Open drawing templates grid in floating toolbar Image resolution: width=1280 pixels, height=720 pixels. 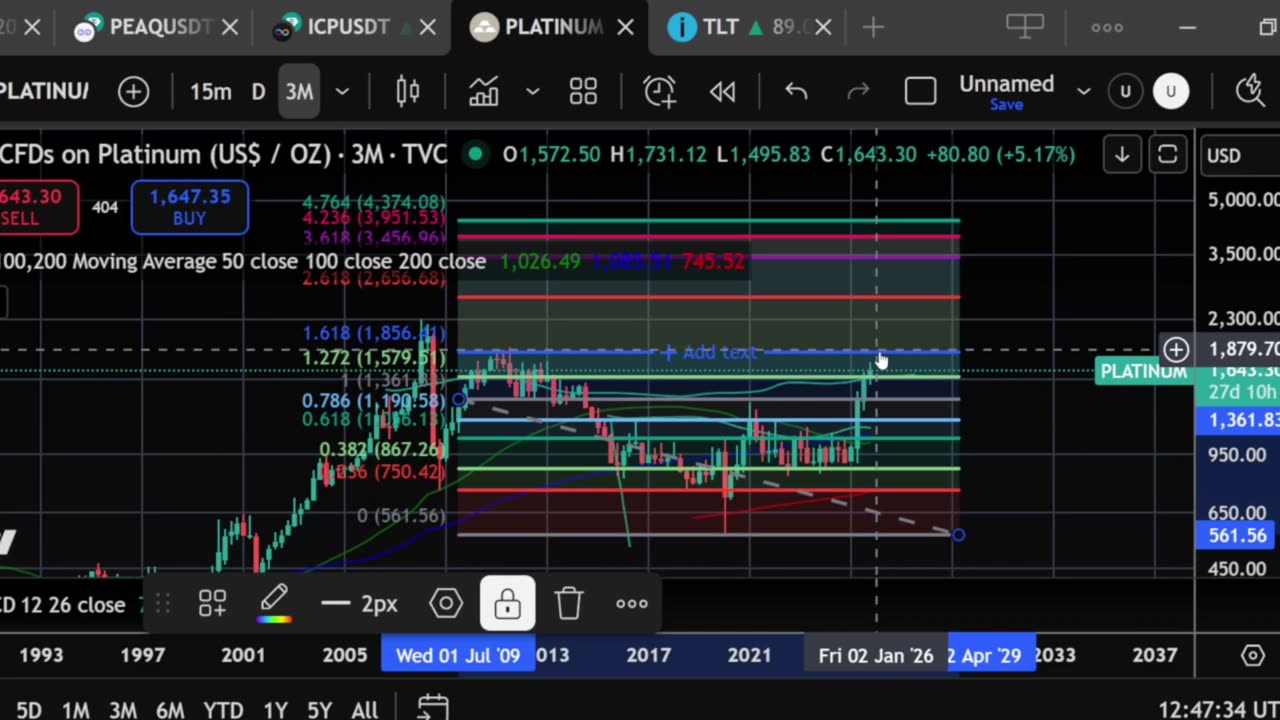coord(212,603)
